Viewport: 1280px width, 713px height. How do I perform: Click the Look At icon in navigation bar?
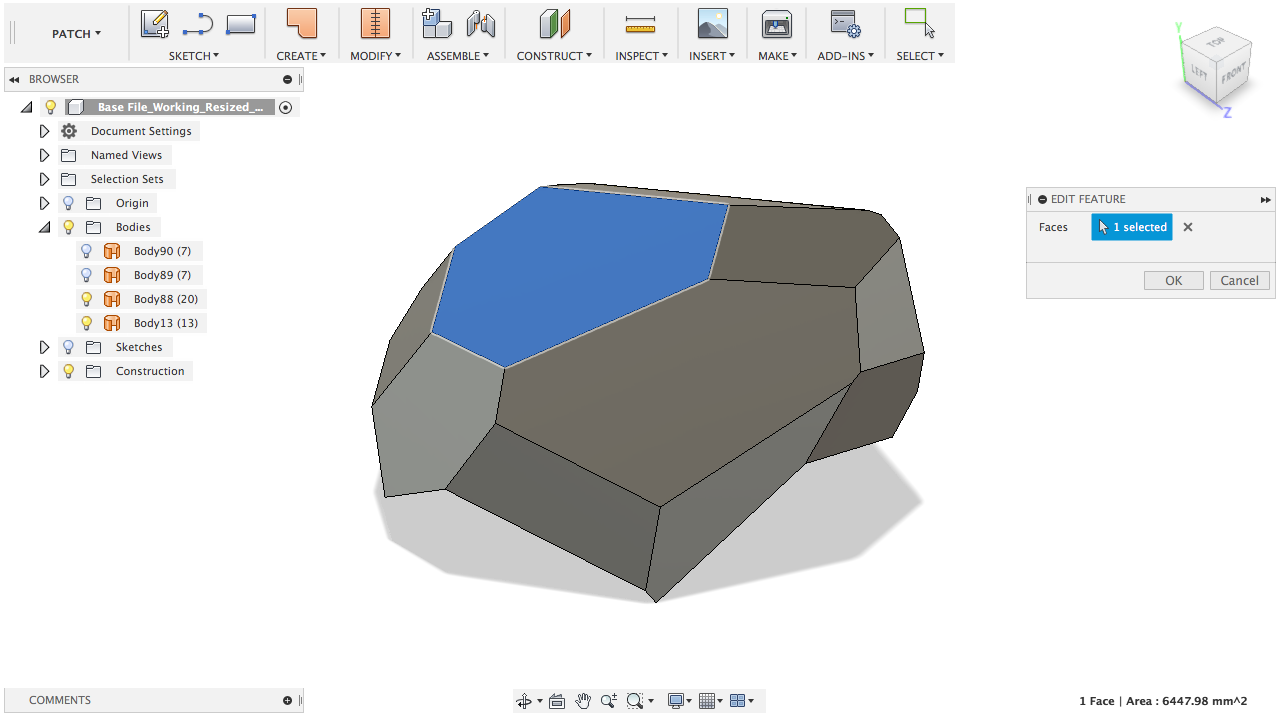(557, 701)
